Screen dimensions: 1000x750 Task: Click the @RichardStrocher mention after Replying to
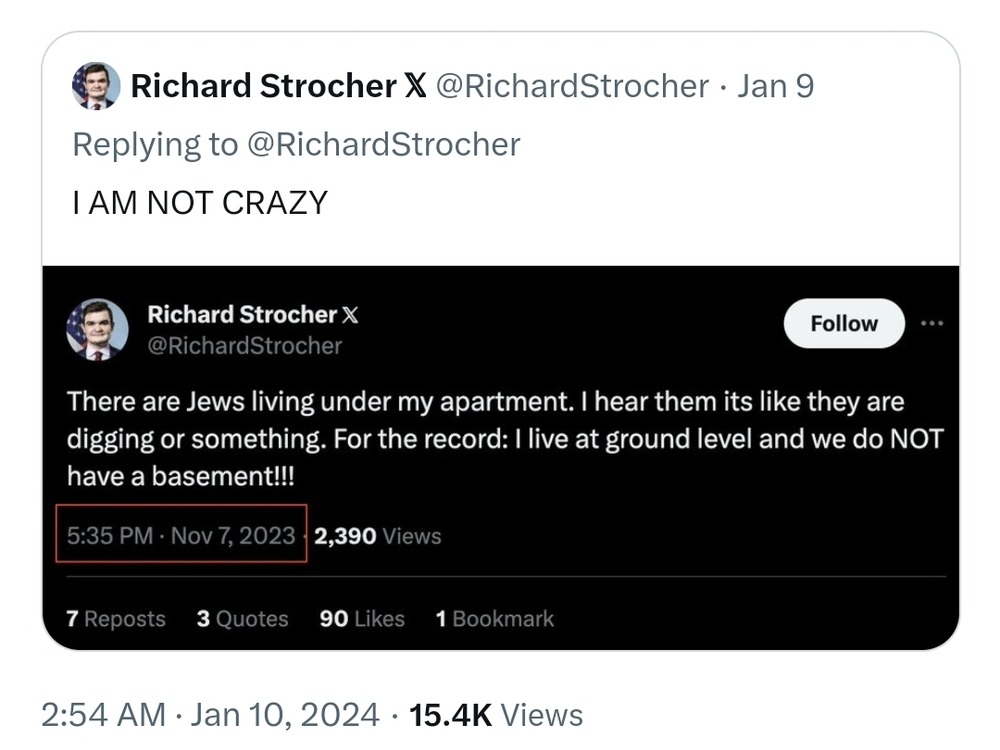(383, 144)
